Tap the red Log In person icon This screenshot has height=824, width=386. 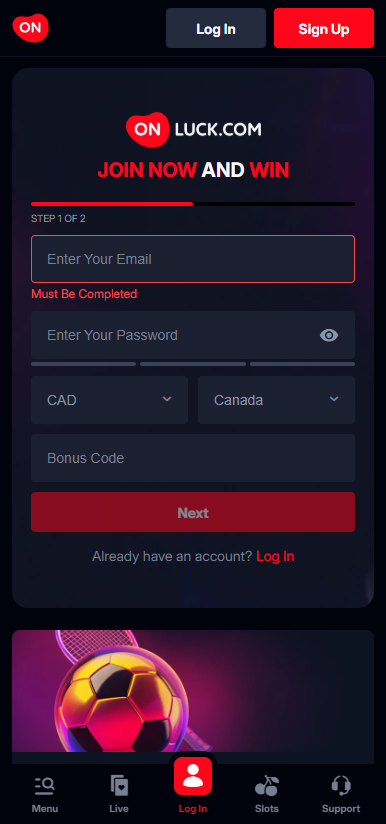tap(193, 776)
